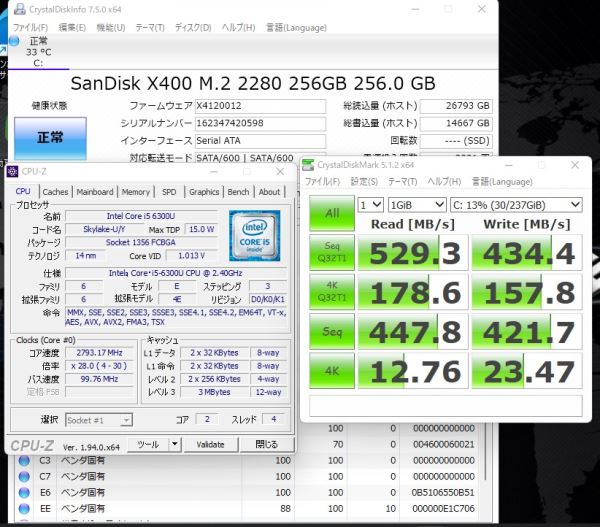Switch to the CPU tab in CPU-Z
This screenshot has width=600, height=527.
point(23,191)
